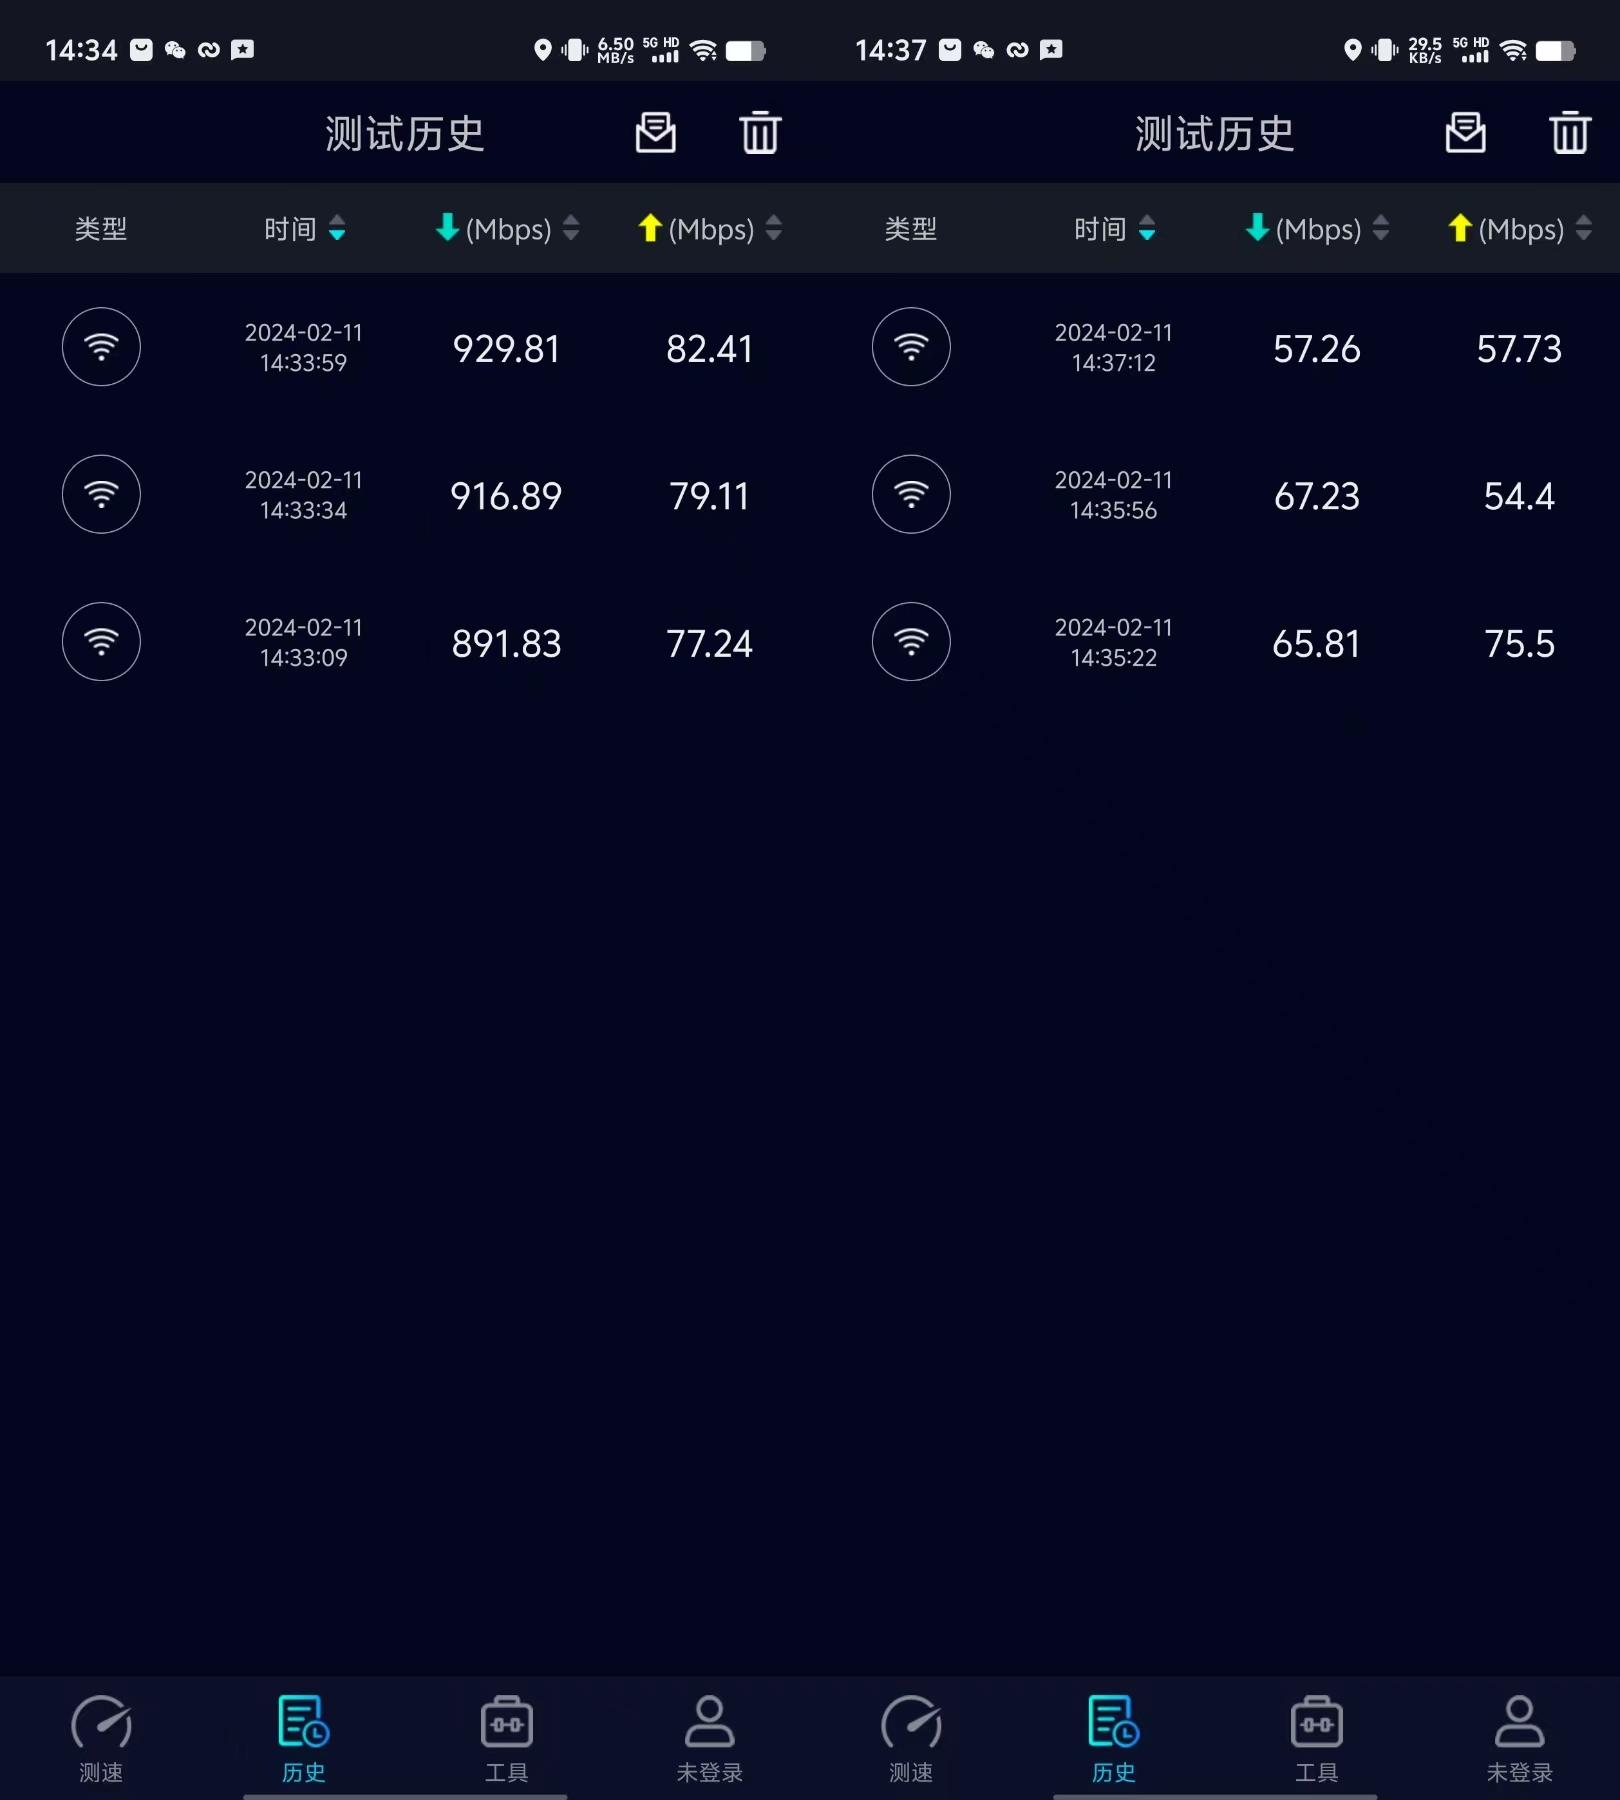
Task: Tap WiFi icon of the 916.89 result
Action: pyautogui.click(x=101, y=494)
